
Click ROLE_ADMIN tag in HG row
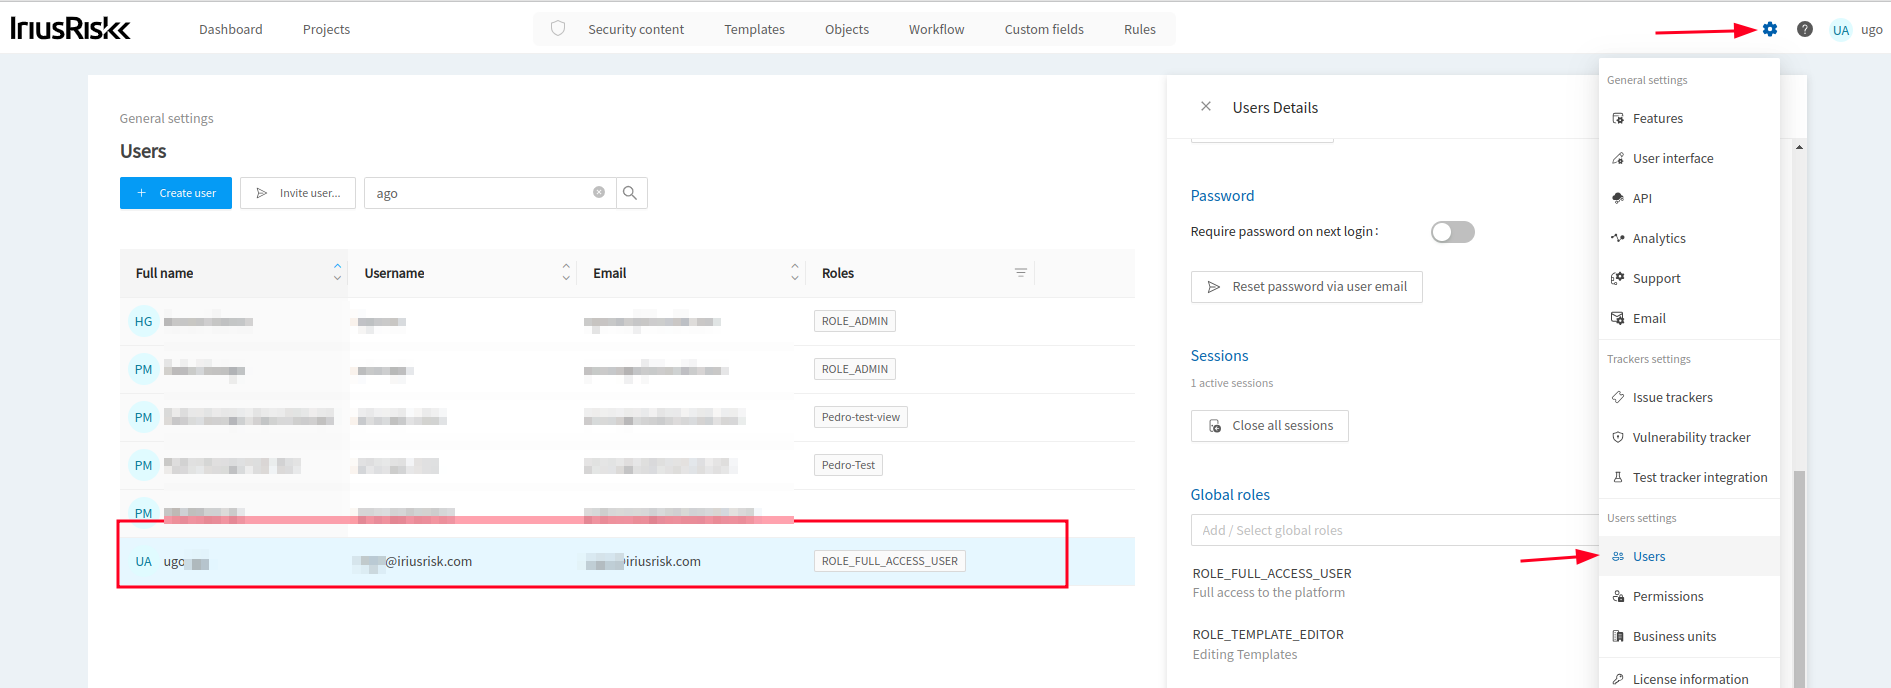click(x=854, y=321)
